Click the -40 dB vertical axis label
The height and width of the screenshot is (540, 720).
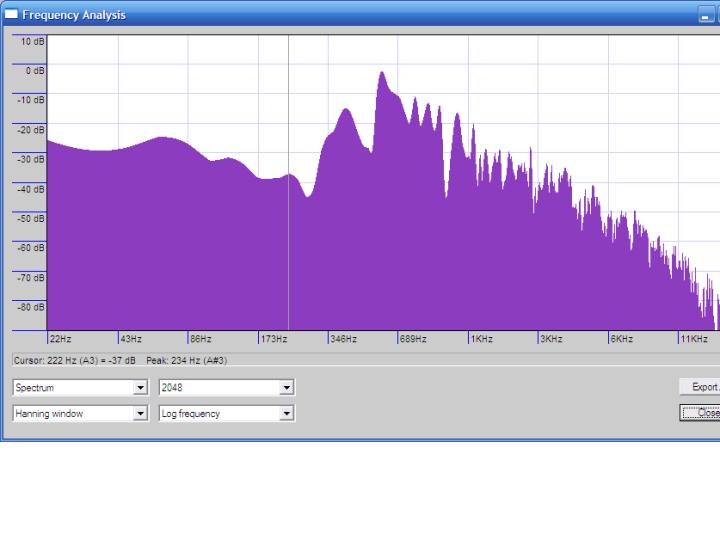click(x=32, y=189)
